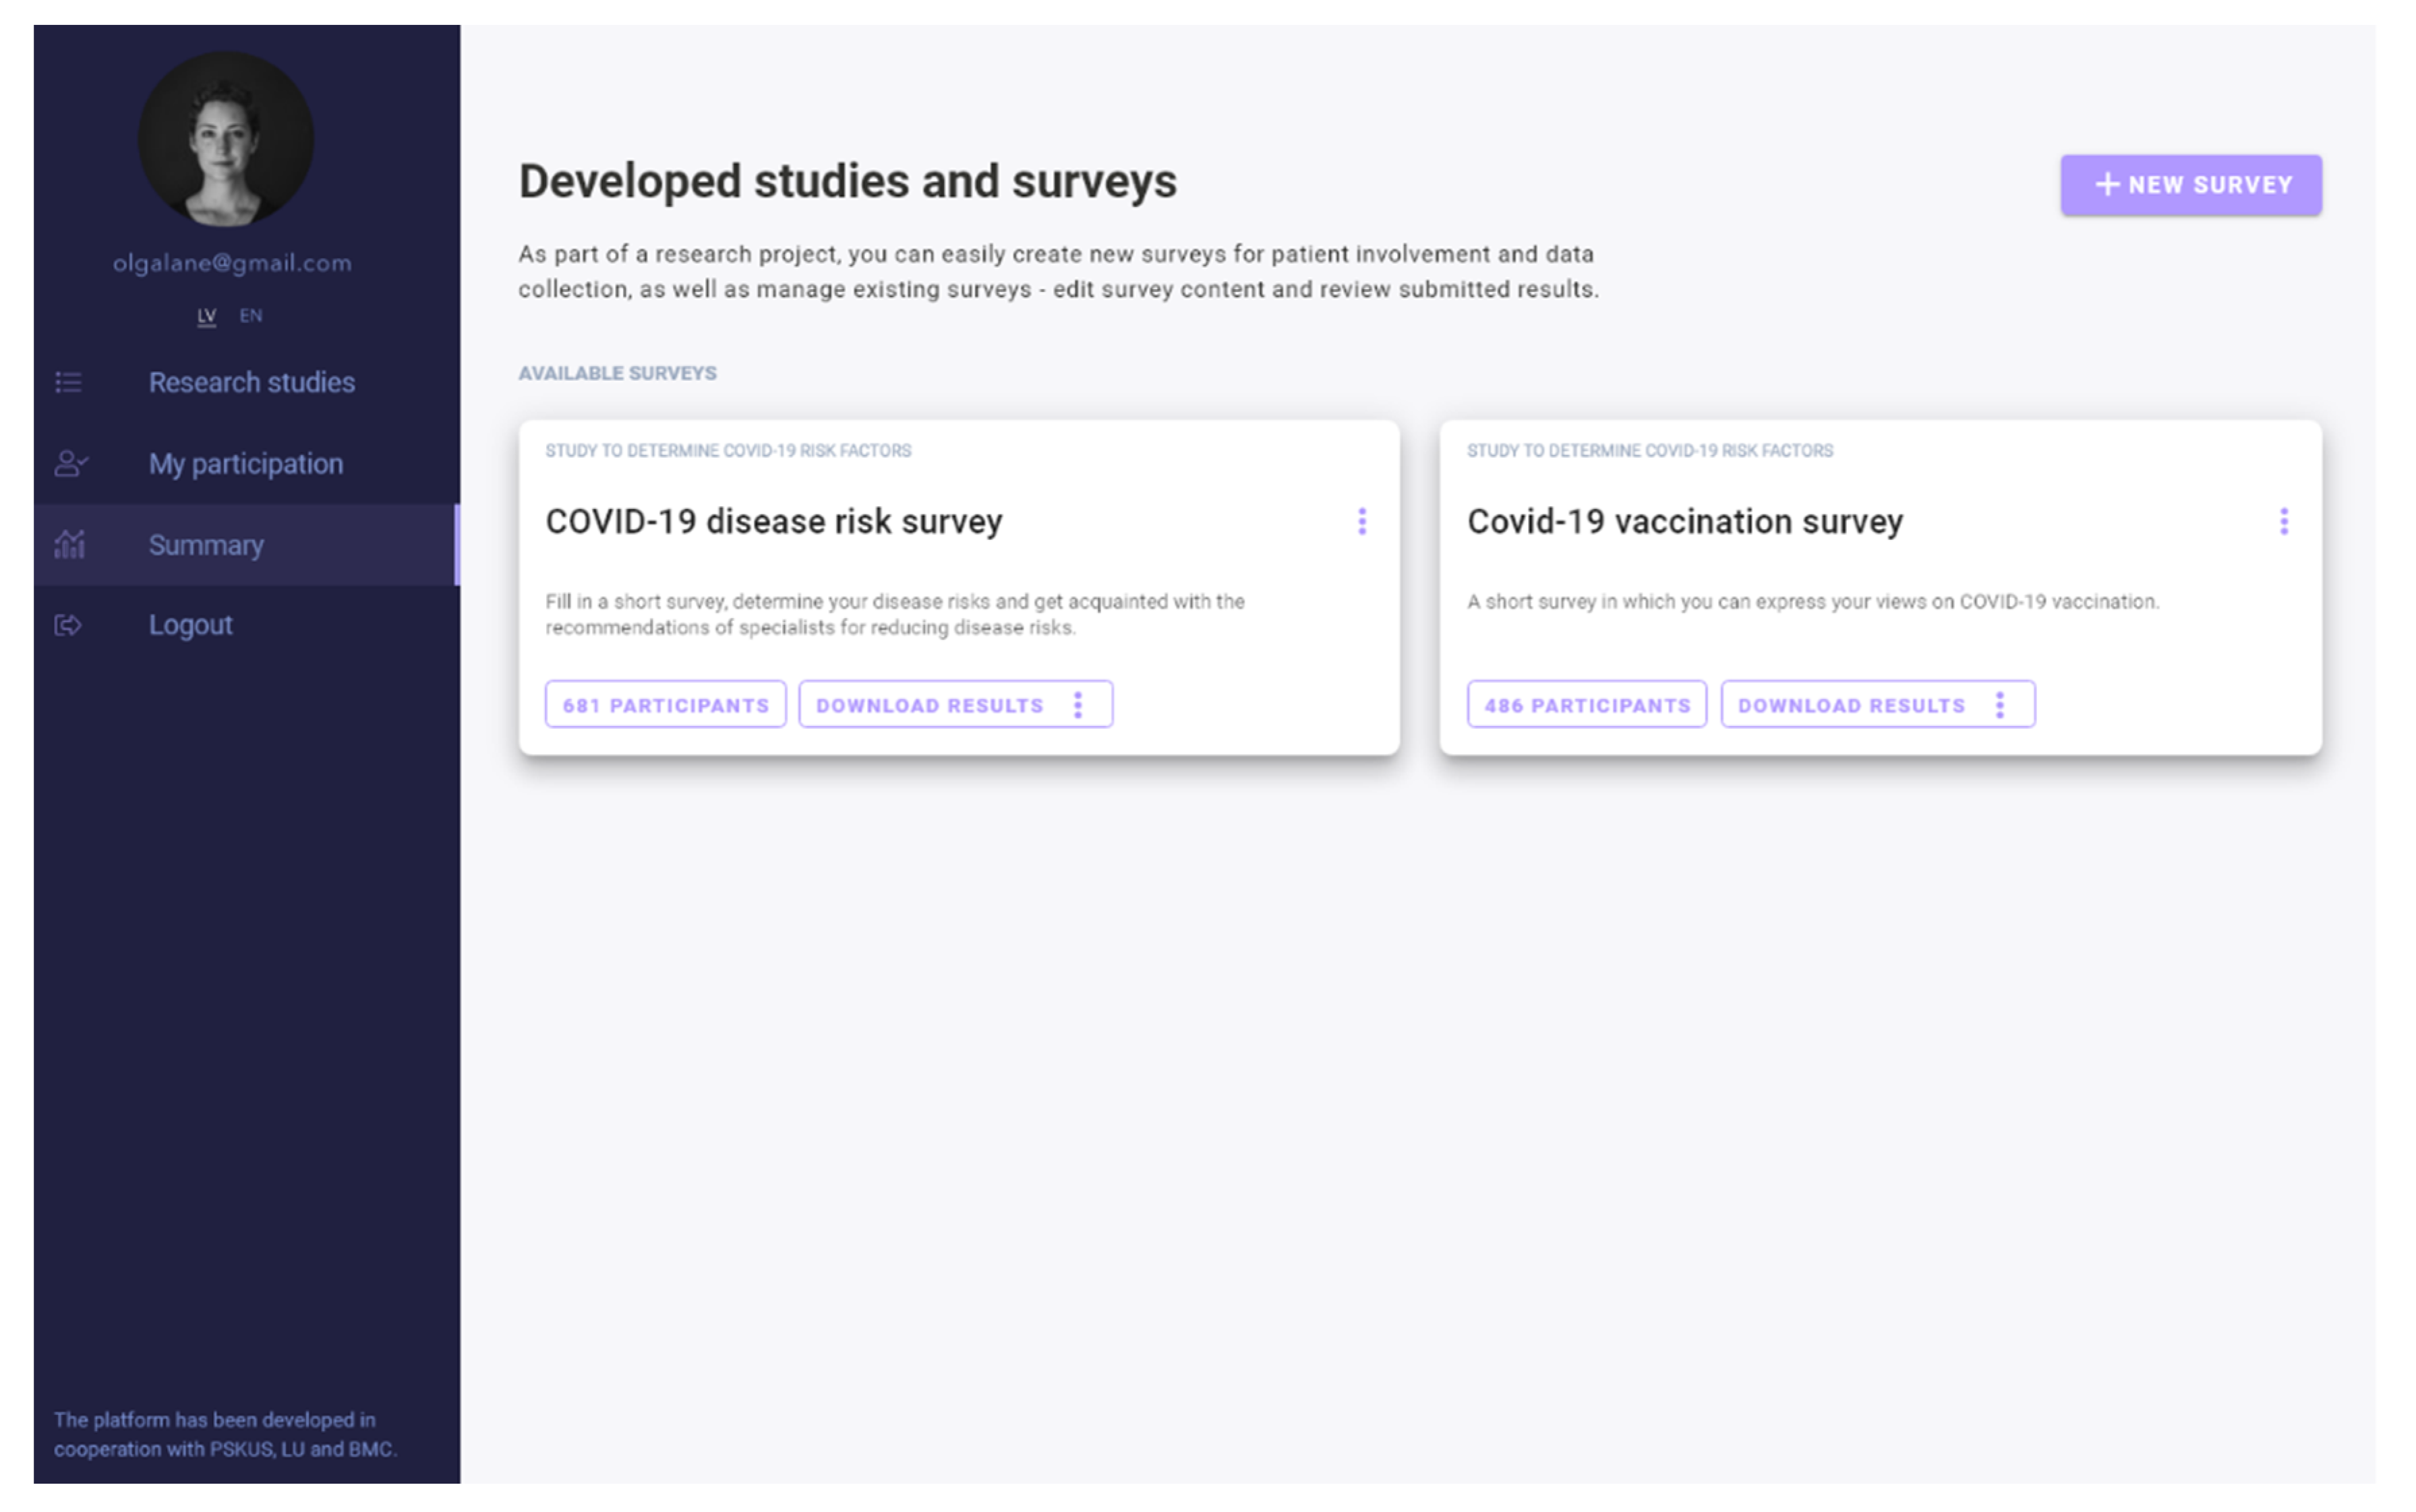Open Research studies menu item

[x=246, y=382]
